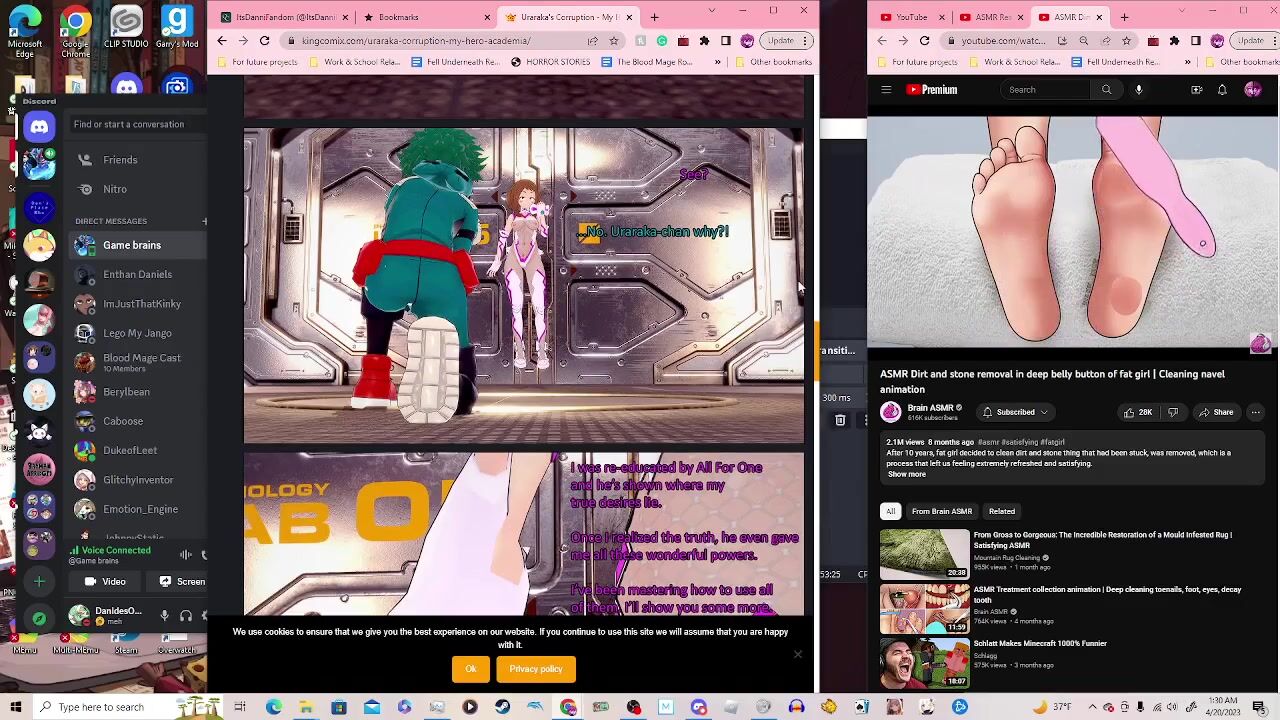Open YouTube create video icon
The width and height of the screenshot is (1280, 720).
point(1196,90)
